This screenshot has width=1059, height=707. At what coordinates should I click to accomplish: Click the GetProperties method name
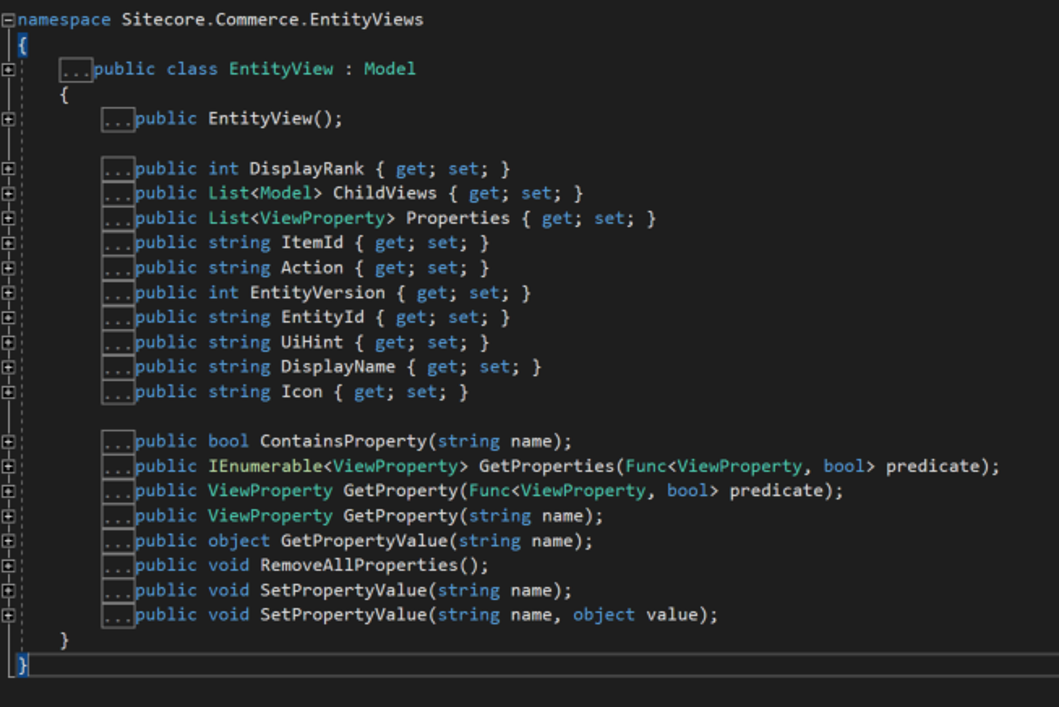(546, 466)
